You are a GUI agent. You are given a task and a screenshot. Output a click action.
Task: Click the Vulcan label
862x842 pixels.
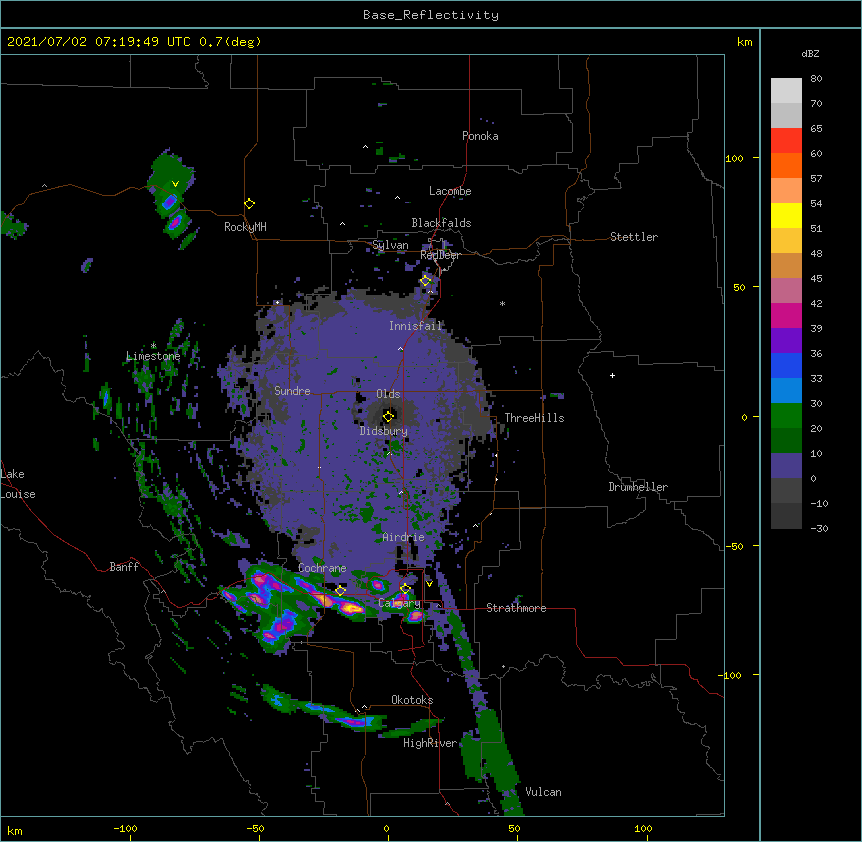click(543, 792)
